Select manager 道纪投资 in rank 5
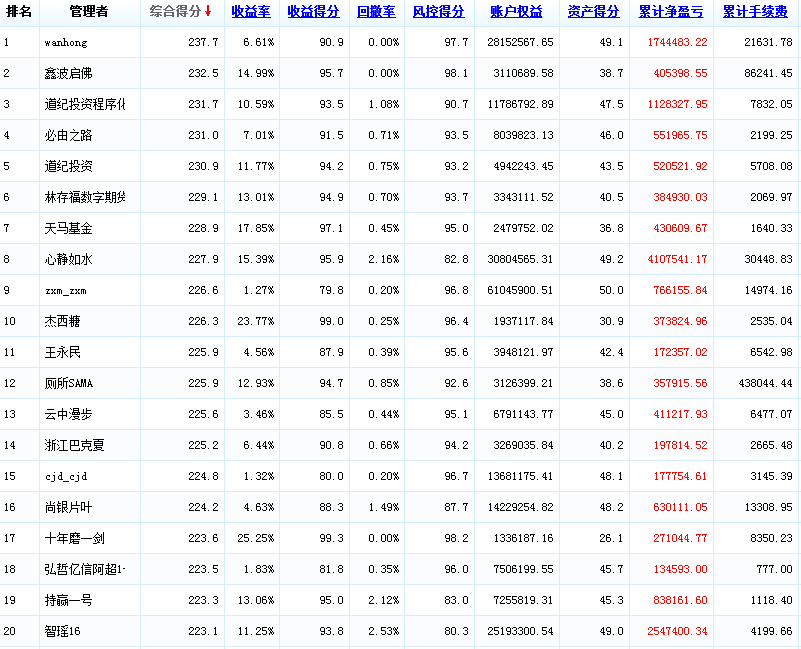The width and height of the screenshot is (801, 649). (x=68, y=166)
